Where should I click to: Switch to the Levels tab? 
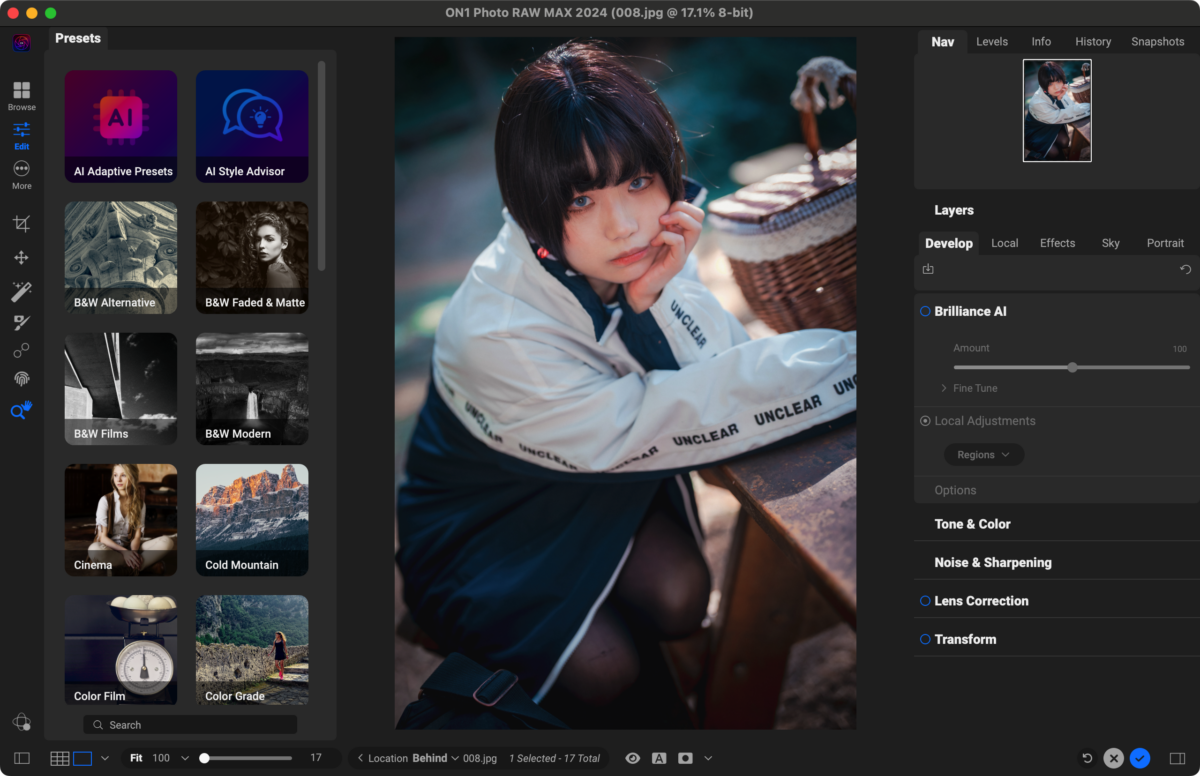pyautogui.click(x=992, y=42)
